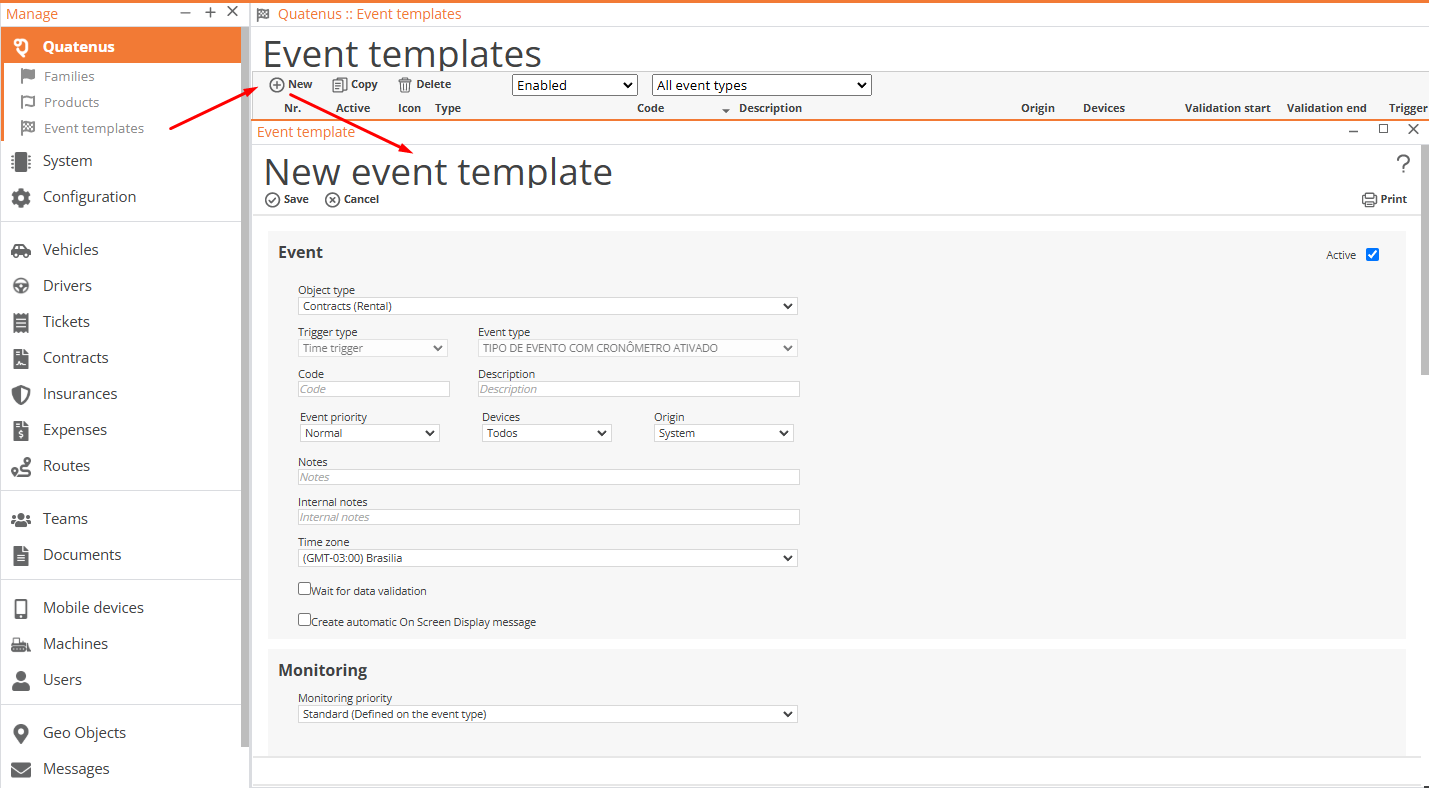
Task: Save the new event template
Action: pyautogui.click(x=287, y=200)
